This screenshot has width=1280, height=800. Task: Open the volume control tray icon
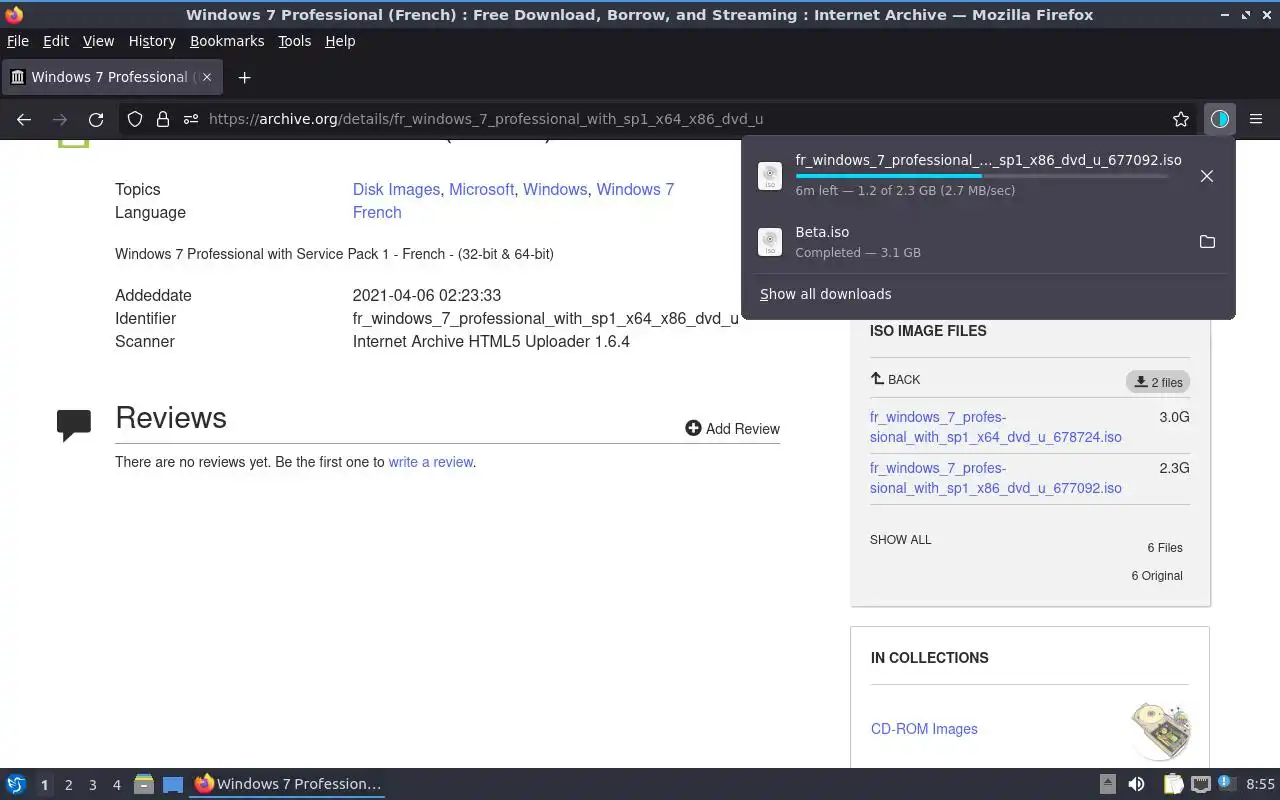[x=1136, y=784]
